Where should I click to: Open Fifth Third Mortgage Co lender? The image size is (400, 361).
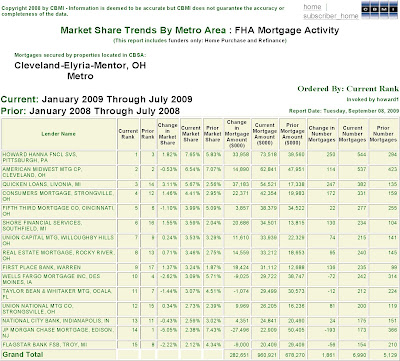point(58,211)
